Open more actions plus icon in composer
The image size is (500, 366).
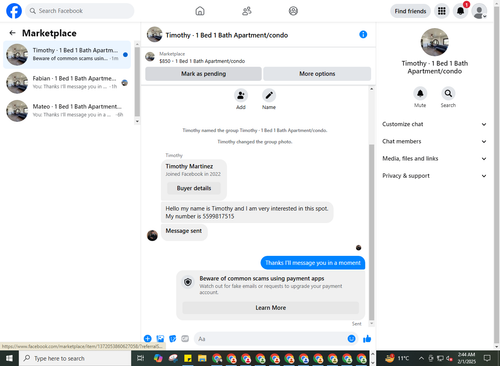(x=147, y=339)
